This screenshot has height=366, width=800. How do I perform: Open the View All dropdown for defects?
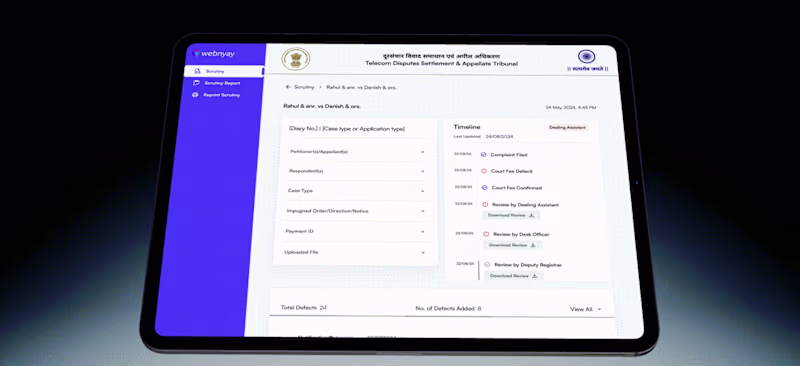click(585, 309)
